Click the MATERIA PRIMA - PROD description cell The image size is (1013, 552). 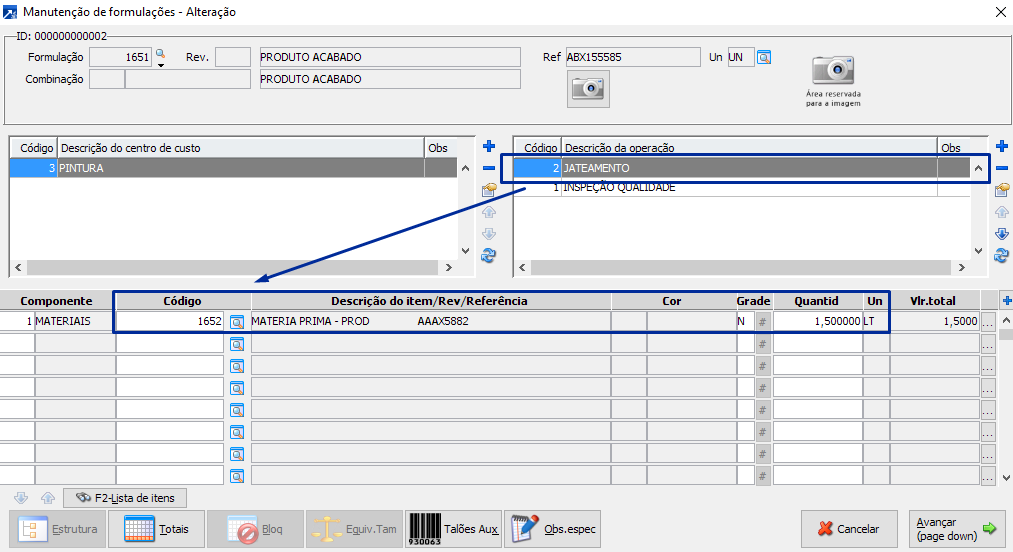[x=431, y=322]
